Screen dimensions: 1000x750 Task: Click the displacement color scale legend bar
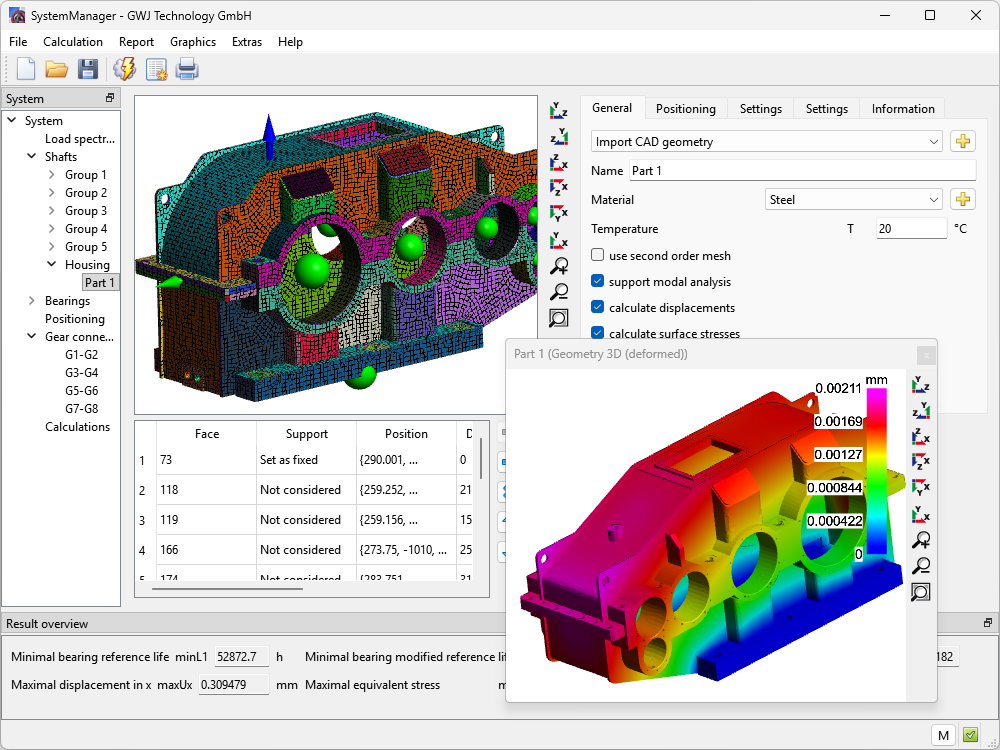[x=875, y=470]
